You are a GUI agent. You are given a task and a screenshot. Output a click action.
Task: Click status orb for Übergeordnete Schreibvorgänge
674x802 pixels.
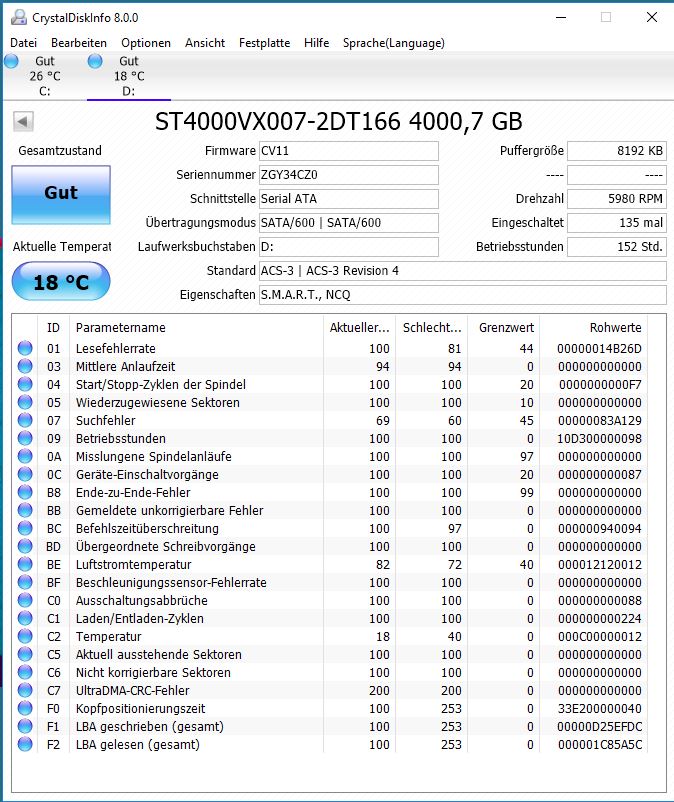pos(25,546)
